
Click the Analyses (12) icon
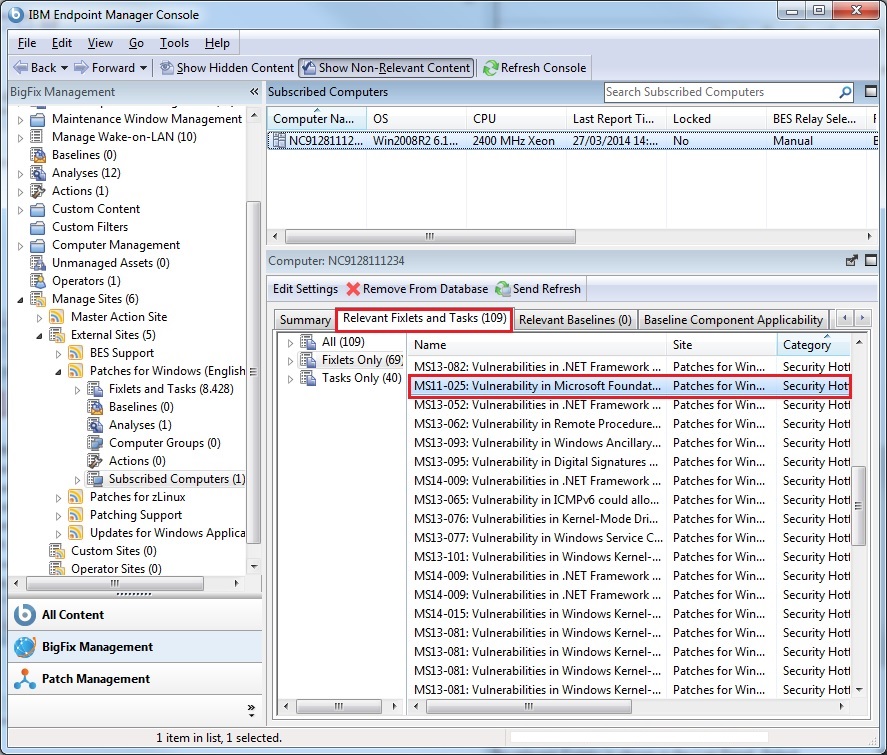(x=38, y=173)
